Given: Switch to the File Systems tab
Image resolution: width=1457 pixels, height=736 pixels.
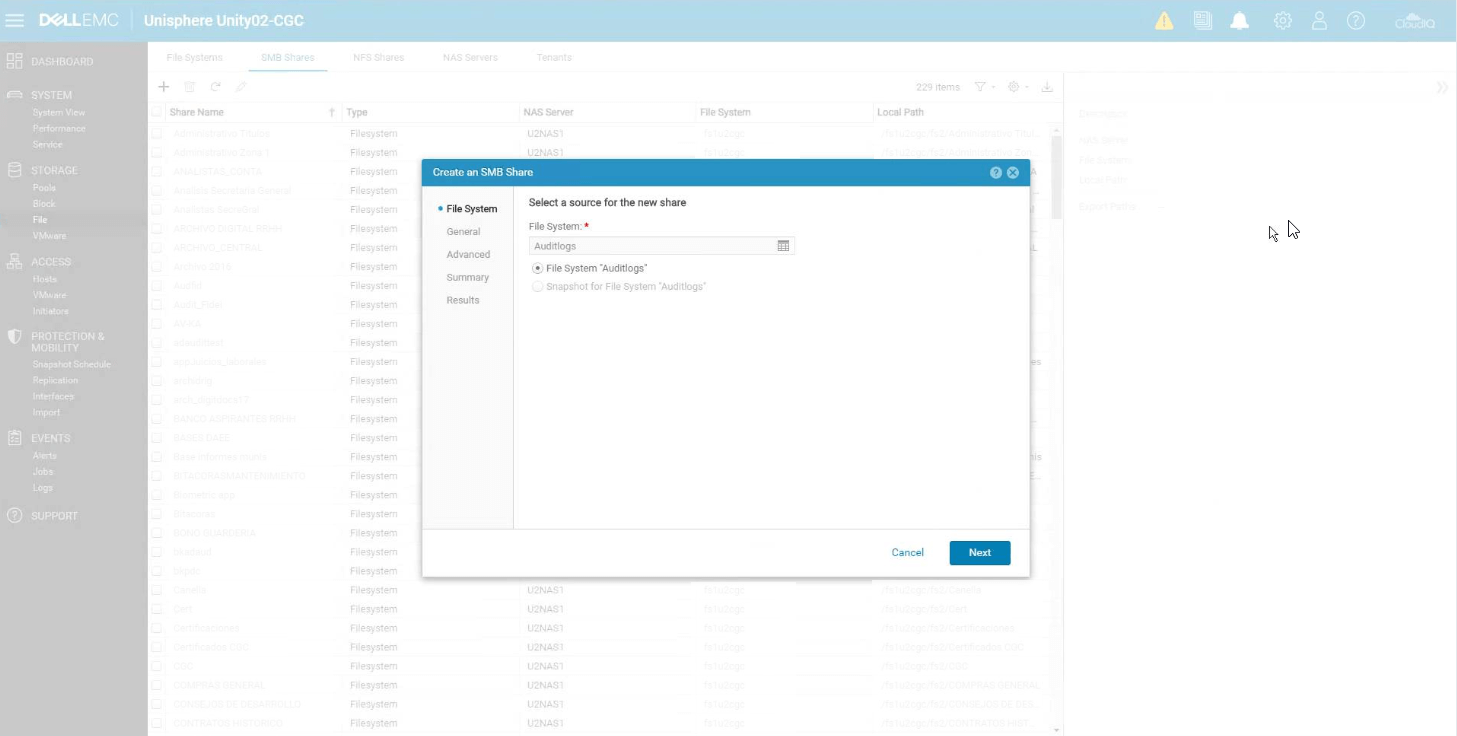Looking at the screenshot, I should 195,57.
